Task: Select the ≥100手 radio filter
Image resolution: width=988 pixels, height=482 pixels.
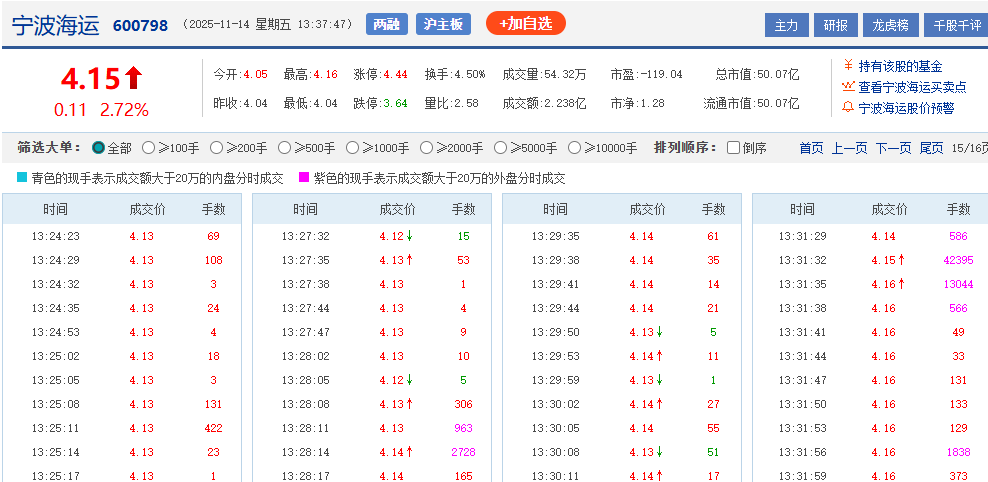Action: (148, 148)
